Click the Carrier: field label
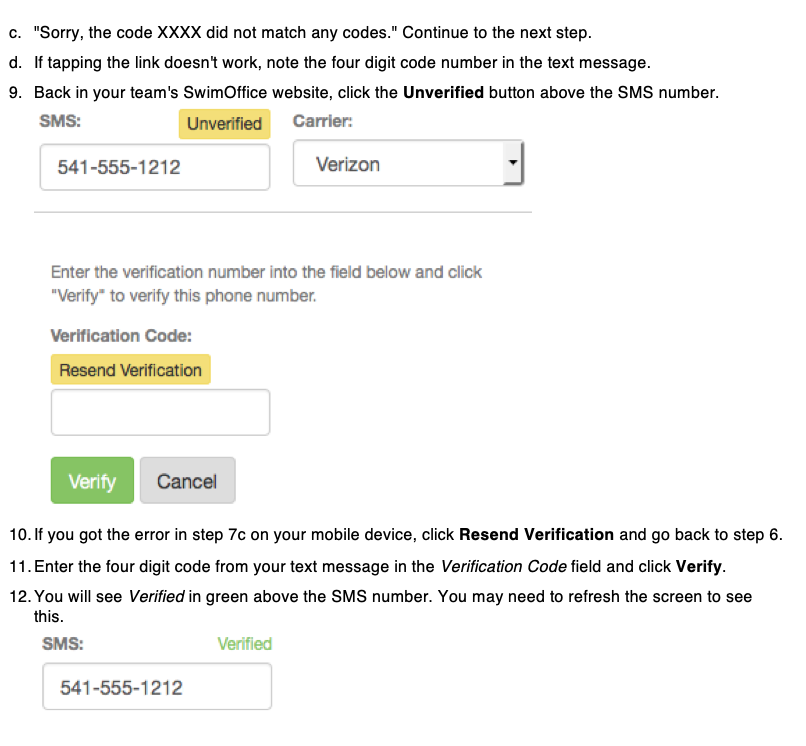806x746 pixels. 323,121
